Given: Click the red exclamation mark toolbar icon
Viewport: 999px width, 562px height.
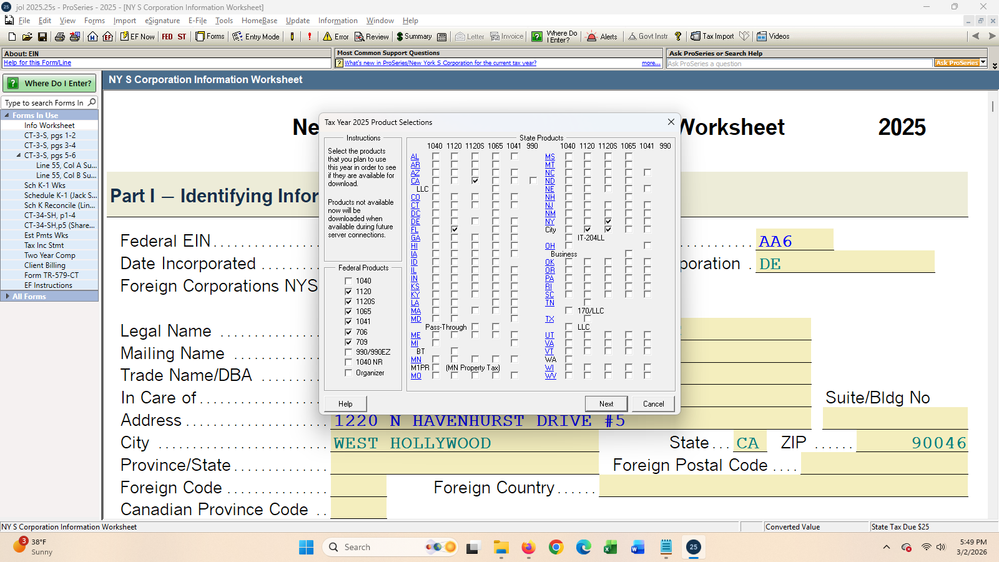Looking at the screenshot, I should click(x=310, y=36).
